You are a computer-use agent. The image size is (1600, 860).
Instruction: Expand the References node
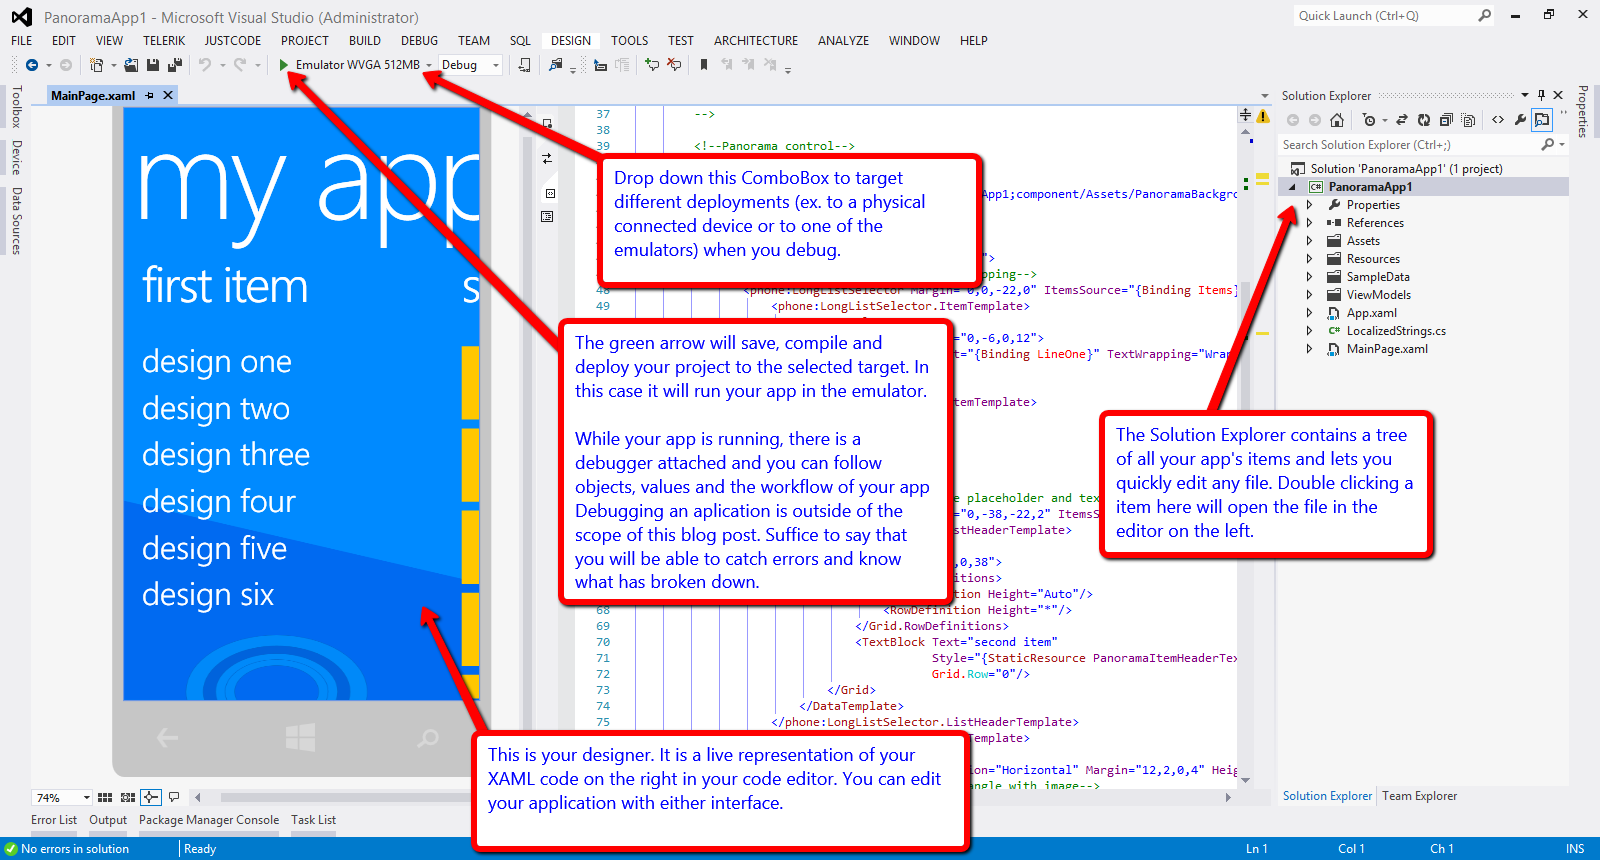tap(1309, 223)
